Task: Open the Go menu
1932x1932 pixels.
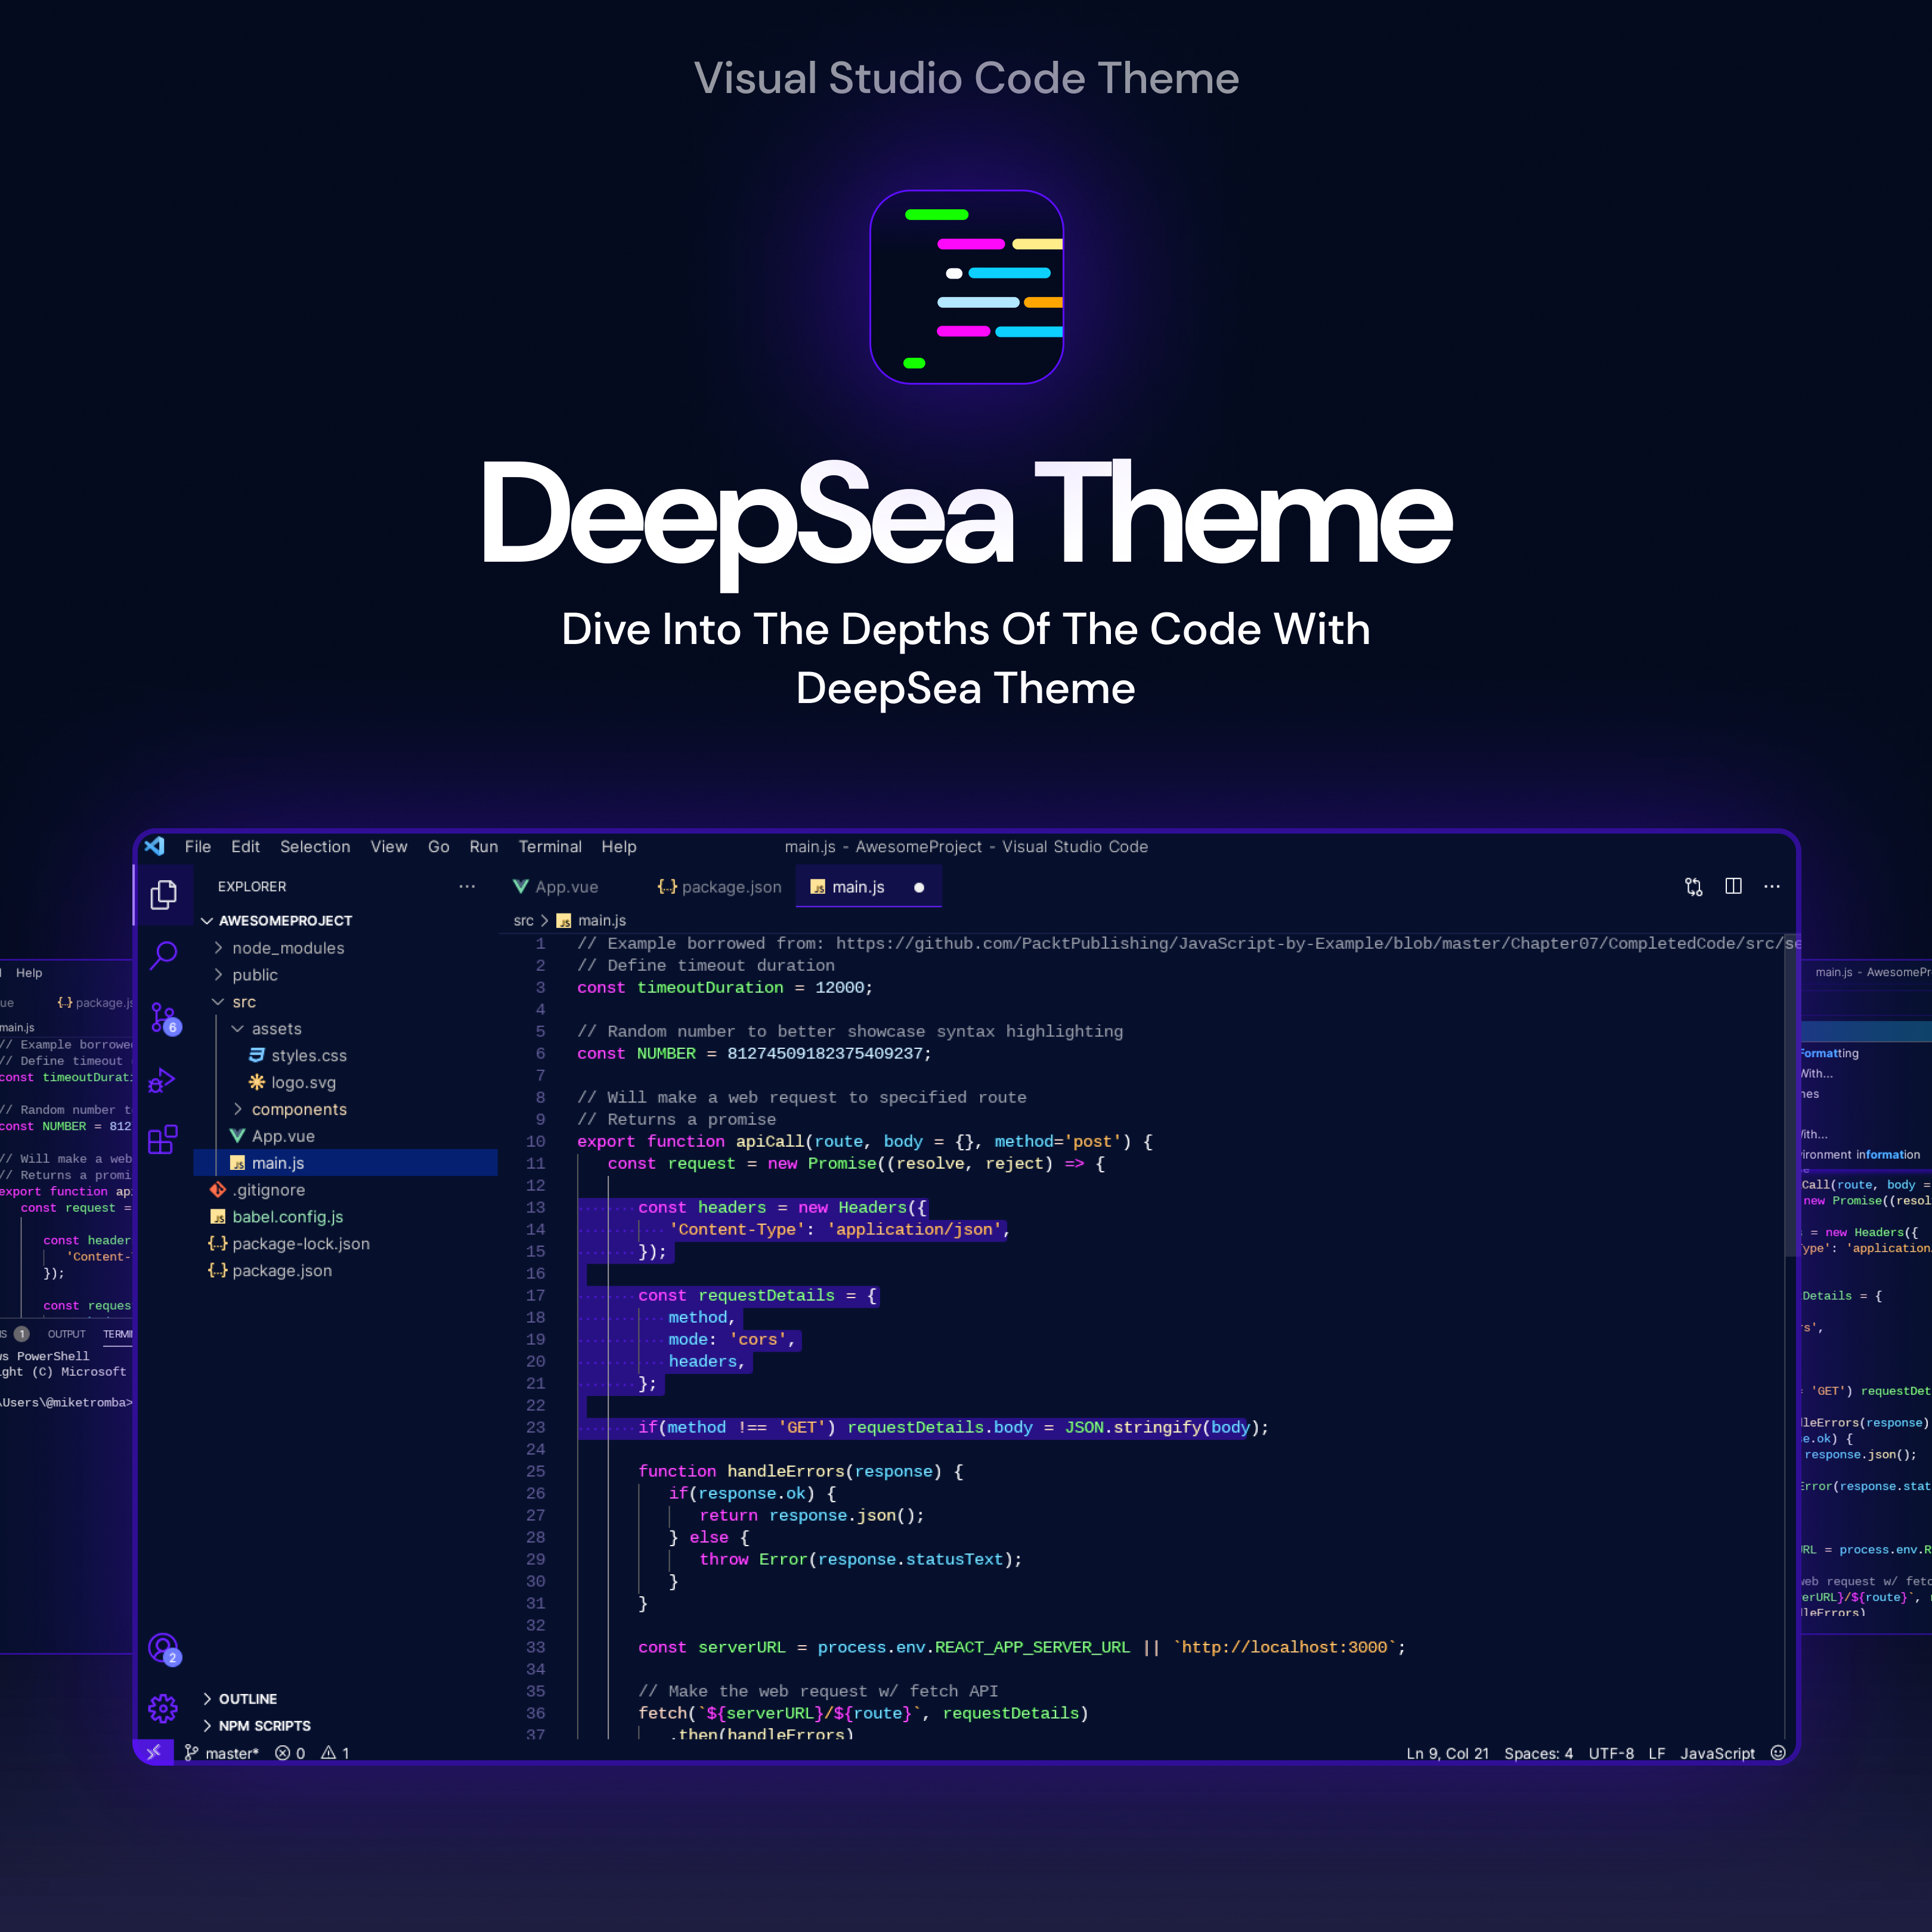Action: tap(438, 846)
